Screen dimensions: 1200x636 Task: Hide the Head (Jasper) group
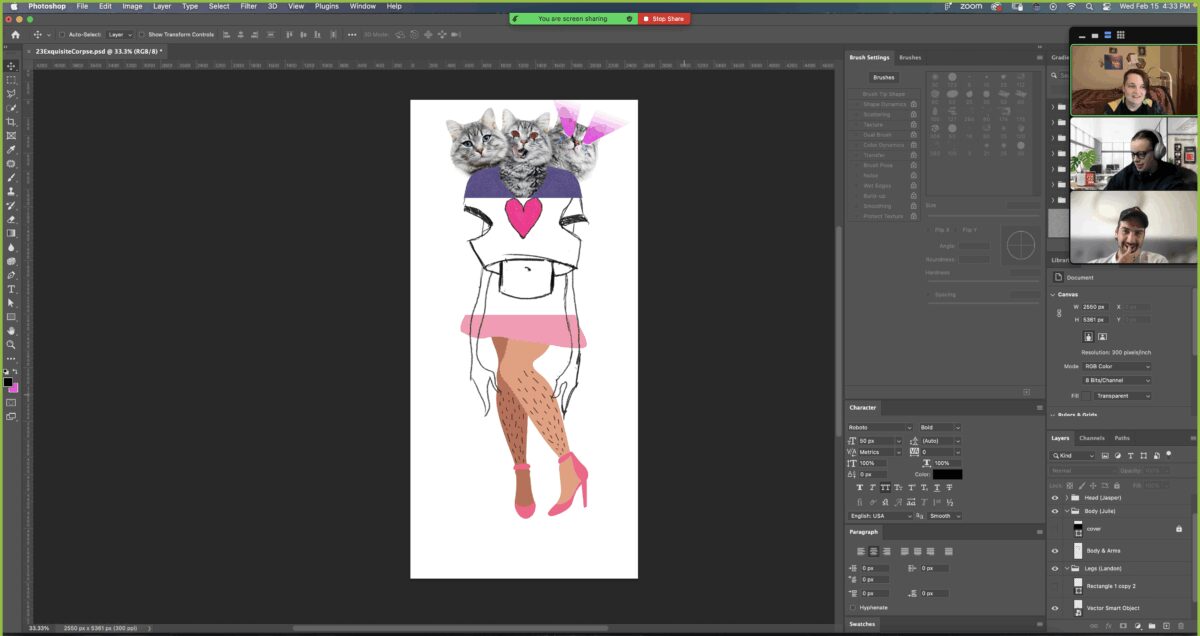[1054, 497]
